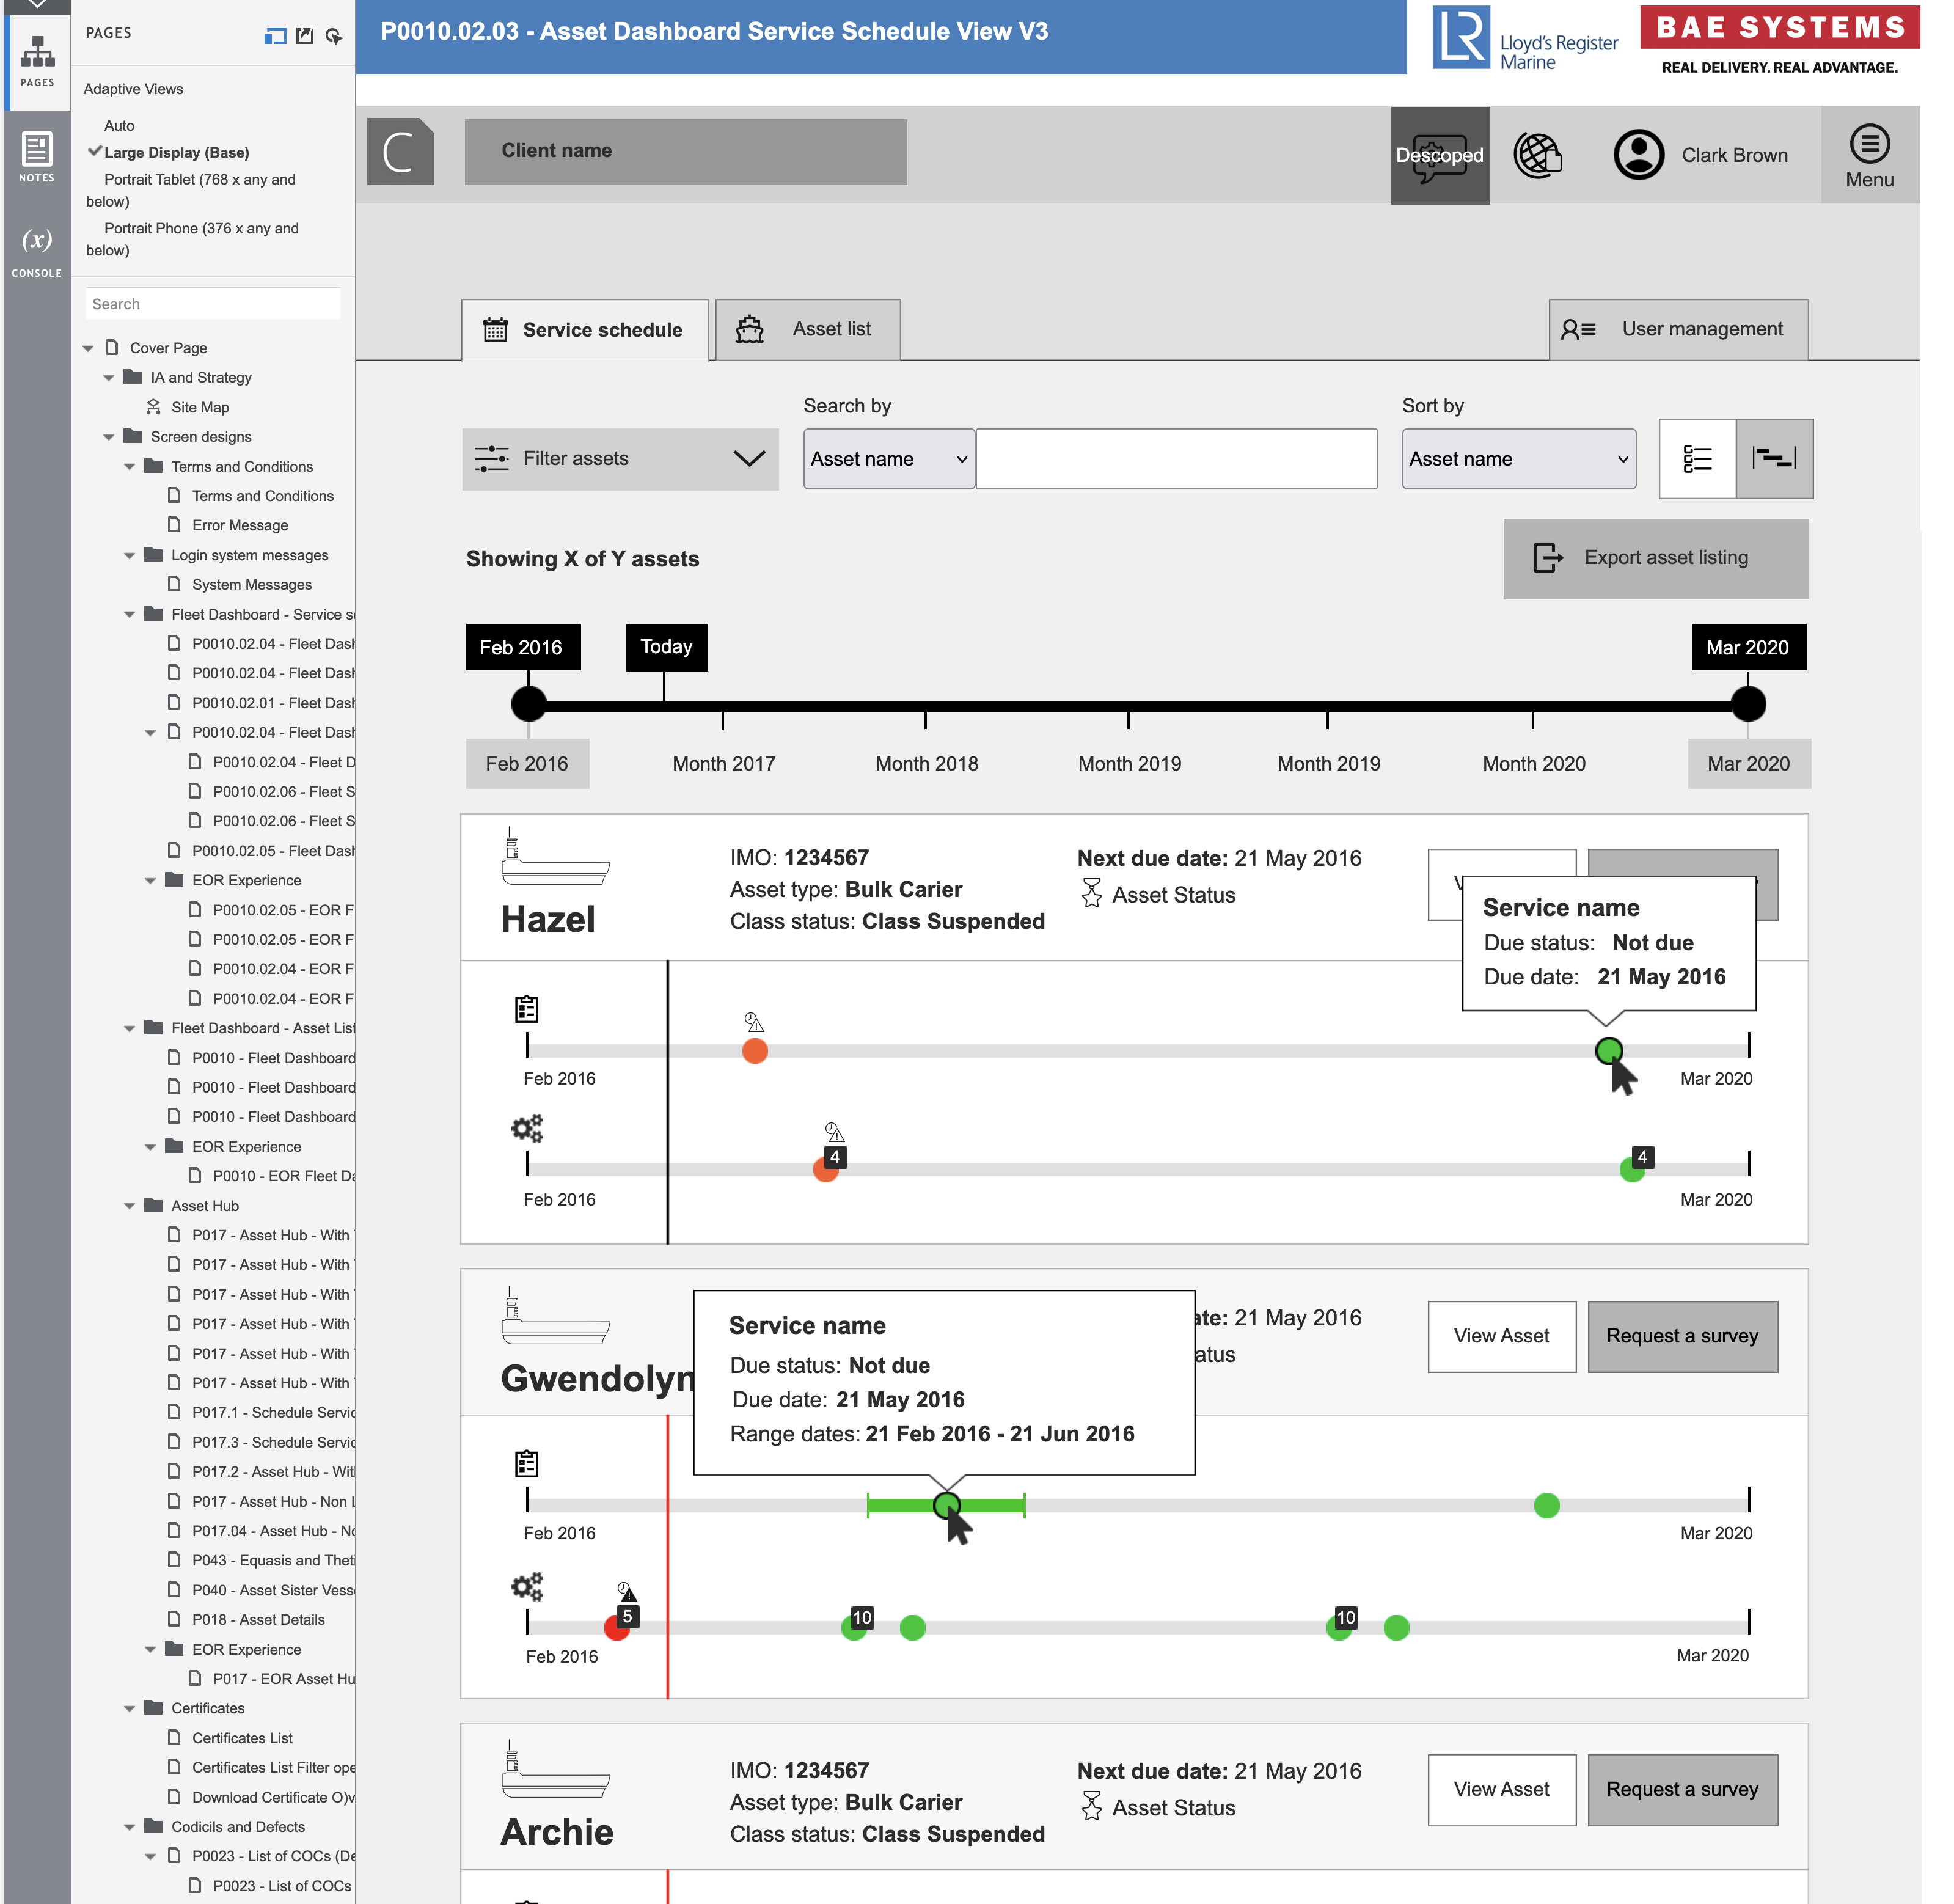Click the Clark Brown user avatar
This screenshot has height=1904, width=1954.
point(1638,155)
